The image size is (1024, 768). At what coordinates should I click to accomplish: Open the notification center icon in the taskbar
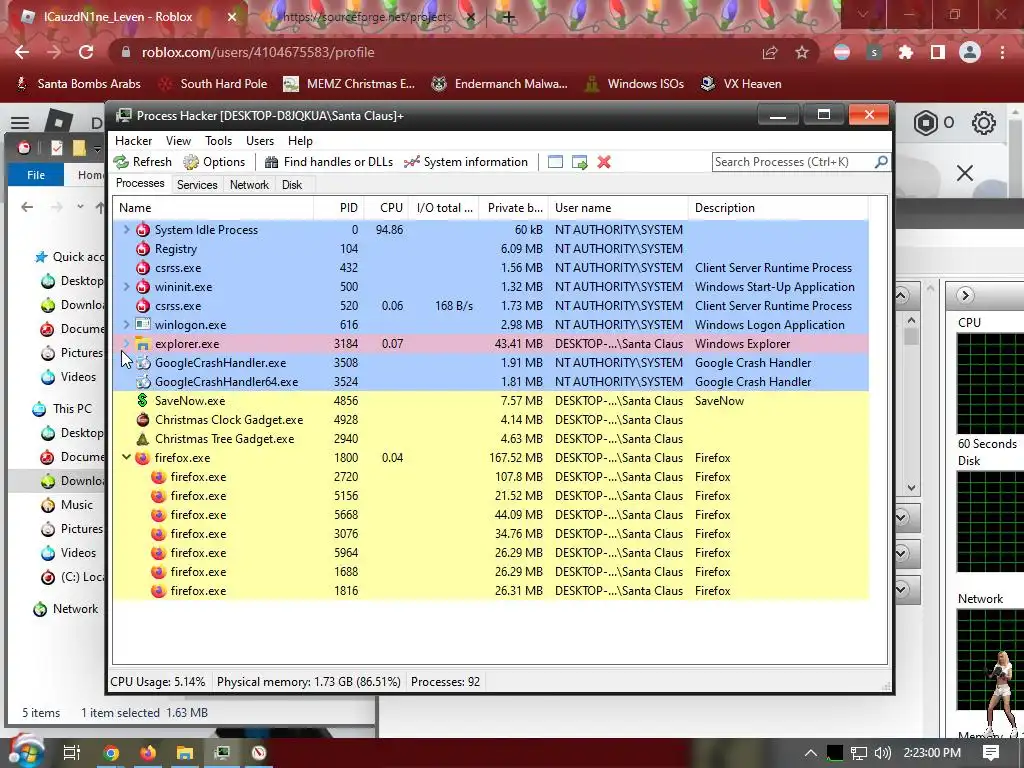[x=991, y=753]
